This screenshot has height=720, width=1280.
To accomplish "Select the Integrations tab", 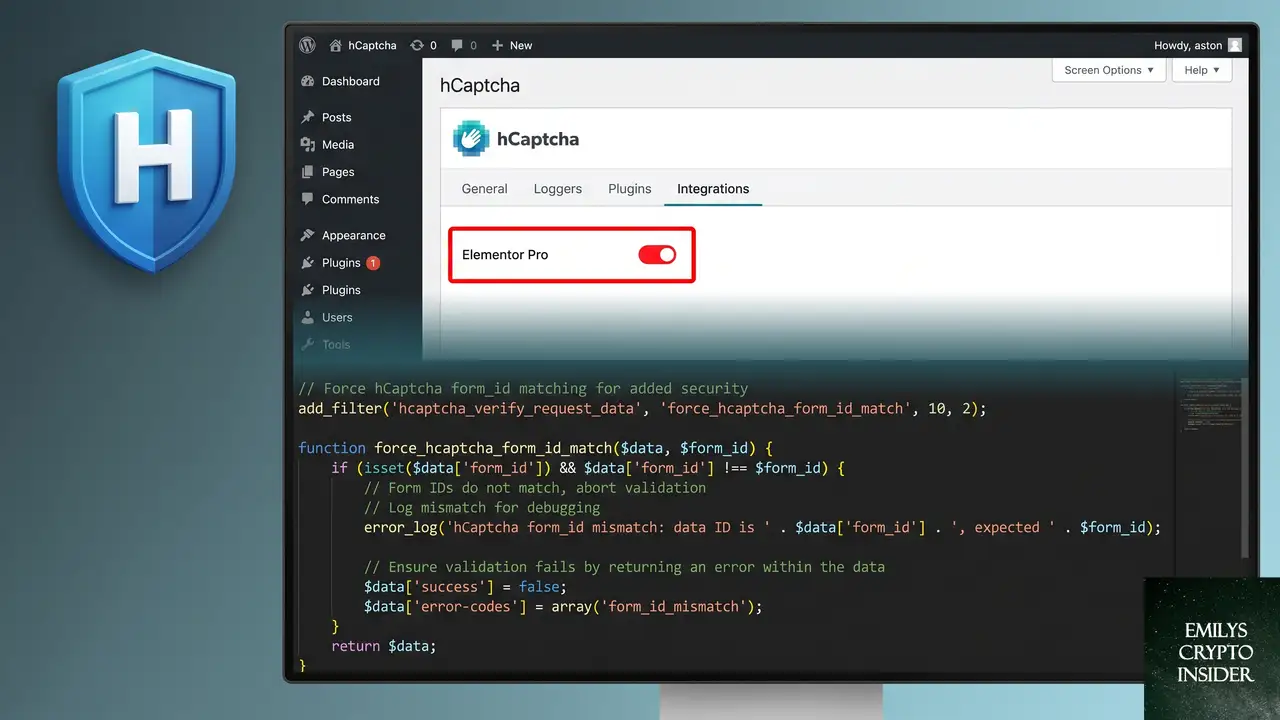I will 713,189.
